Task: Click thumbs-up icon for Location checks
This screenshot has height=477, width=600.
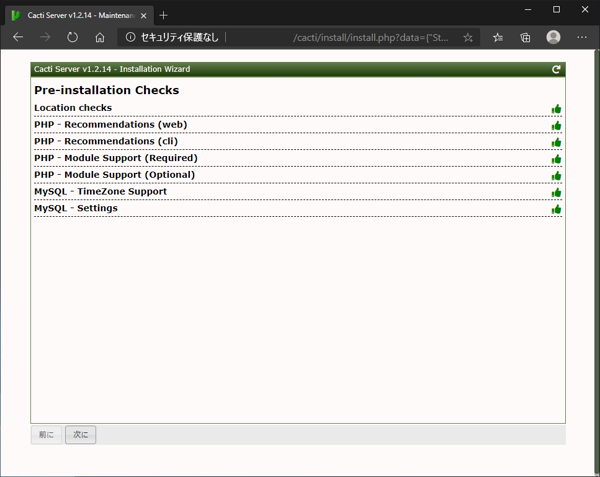Action: pyautogui.click(x=556, y=109)
